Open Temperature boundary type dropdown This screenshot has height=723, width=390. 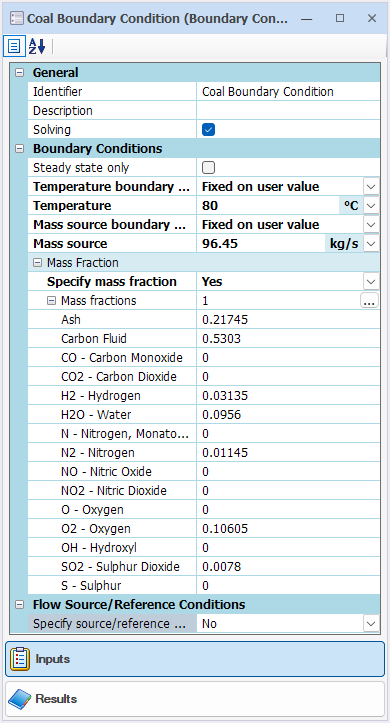click(371, 187)
